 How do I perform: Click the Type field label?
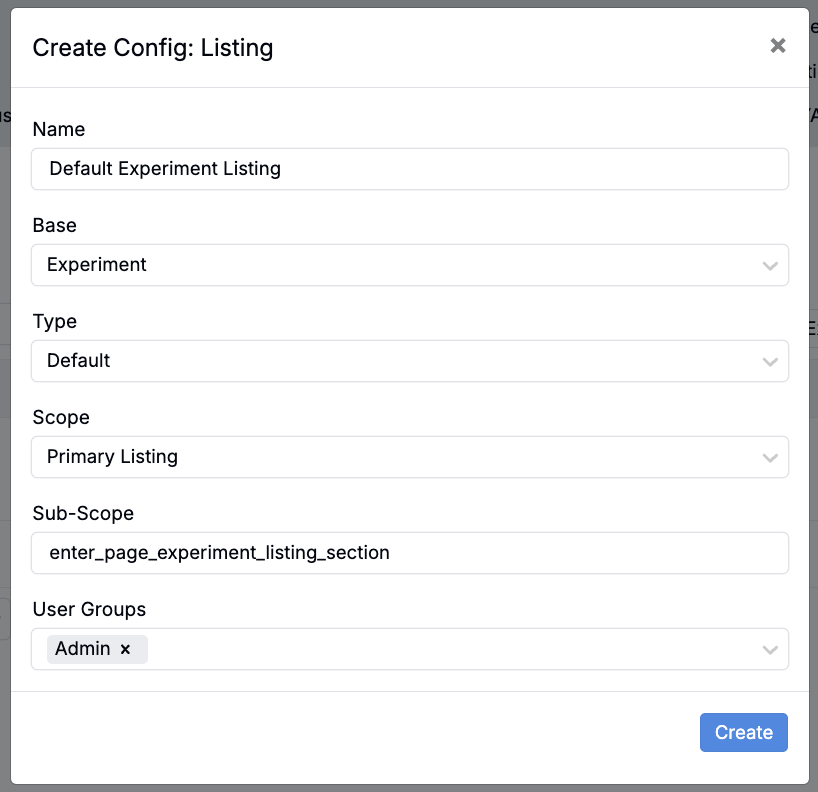(55, 321)
